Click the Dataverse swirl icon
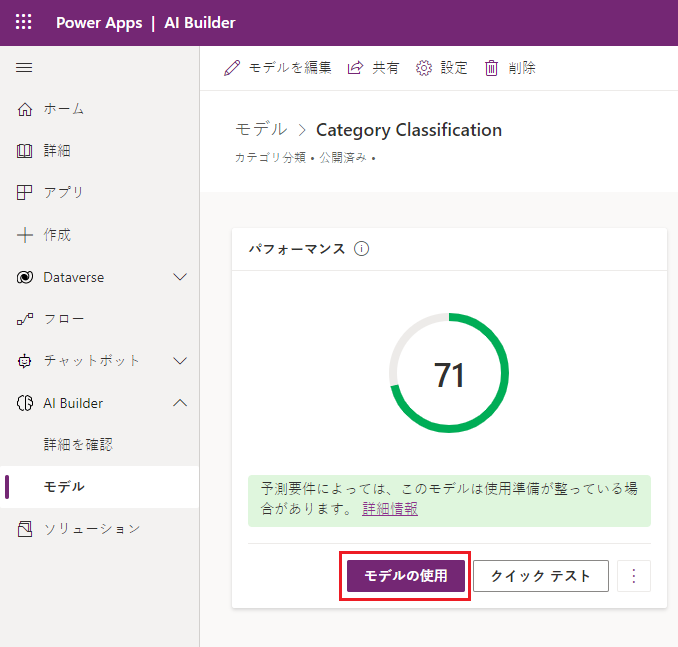The width and height of the screenshot is (678, 647). click(25, 277)
